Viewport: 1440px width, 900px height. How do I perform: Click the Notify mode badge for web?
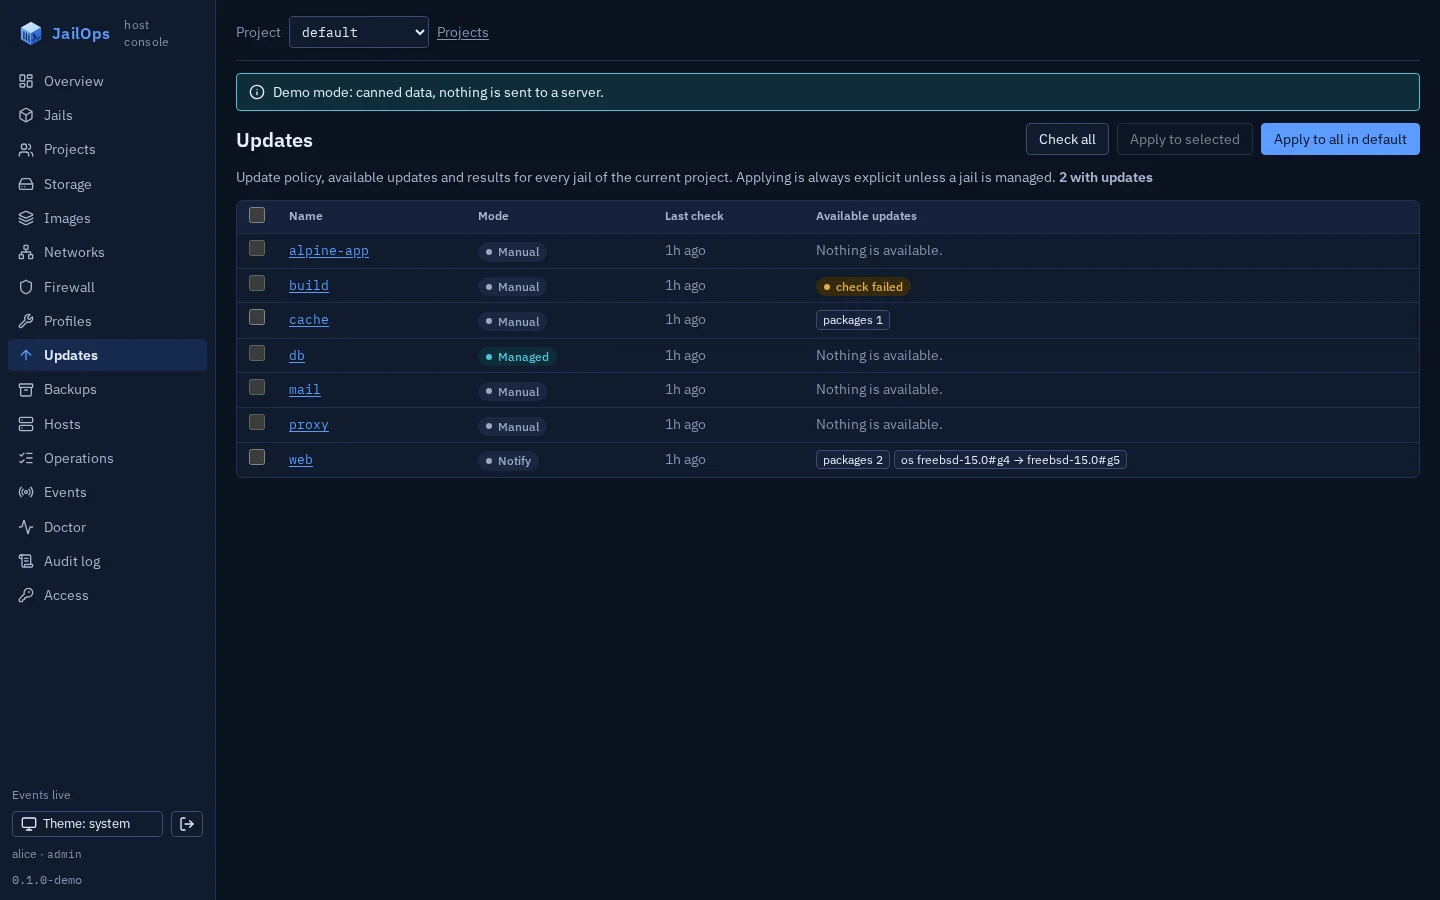pyautogui.click(x=508, y=461)
